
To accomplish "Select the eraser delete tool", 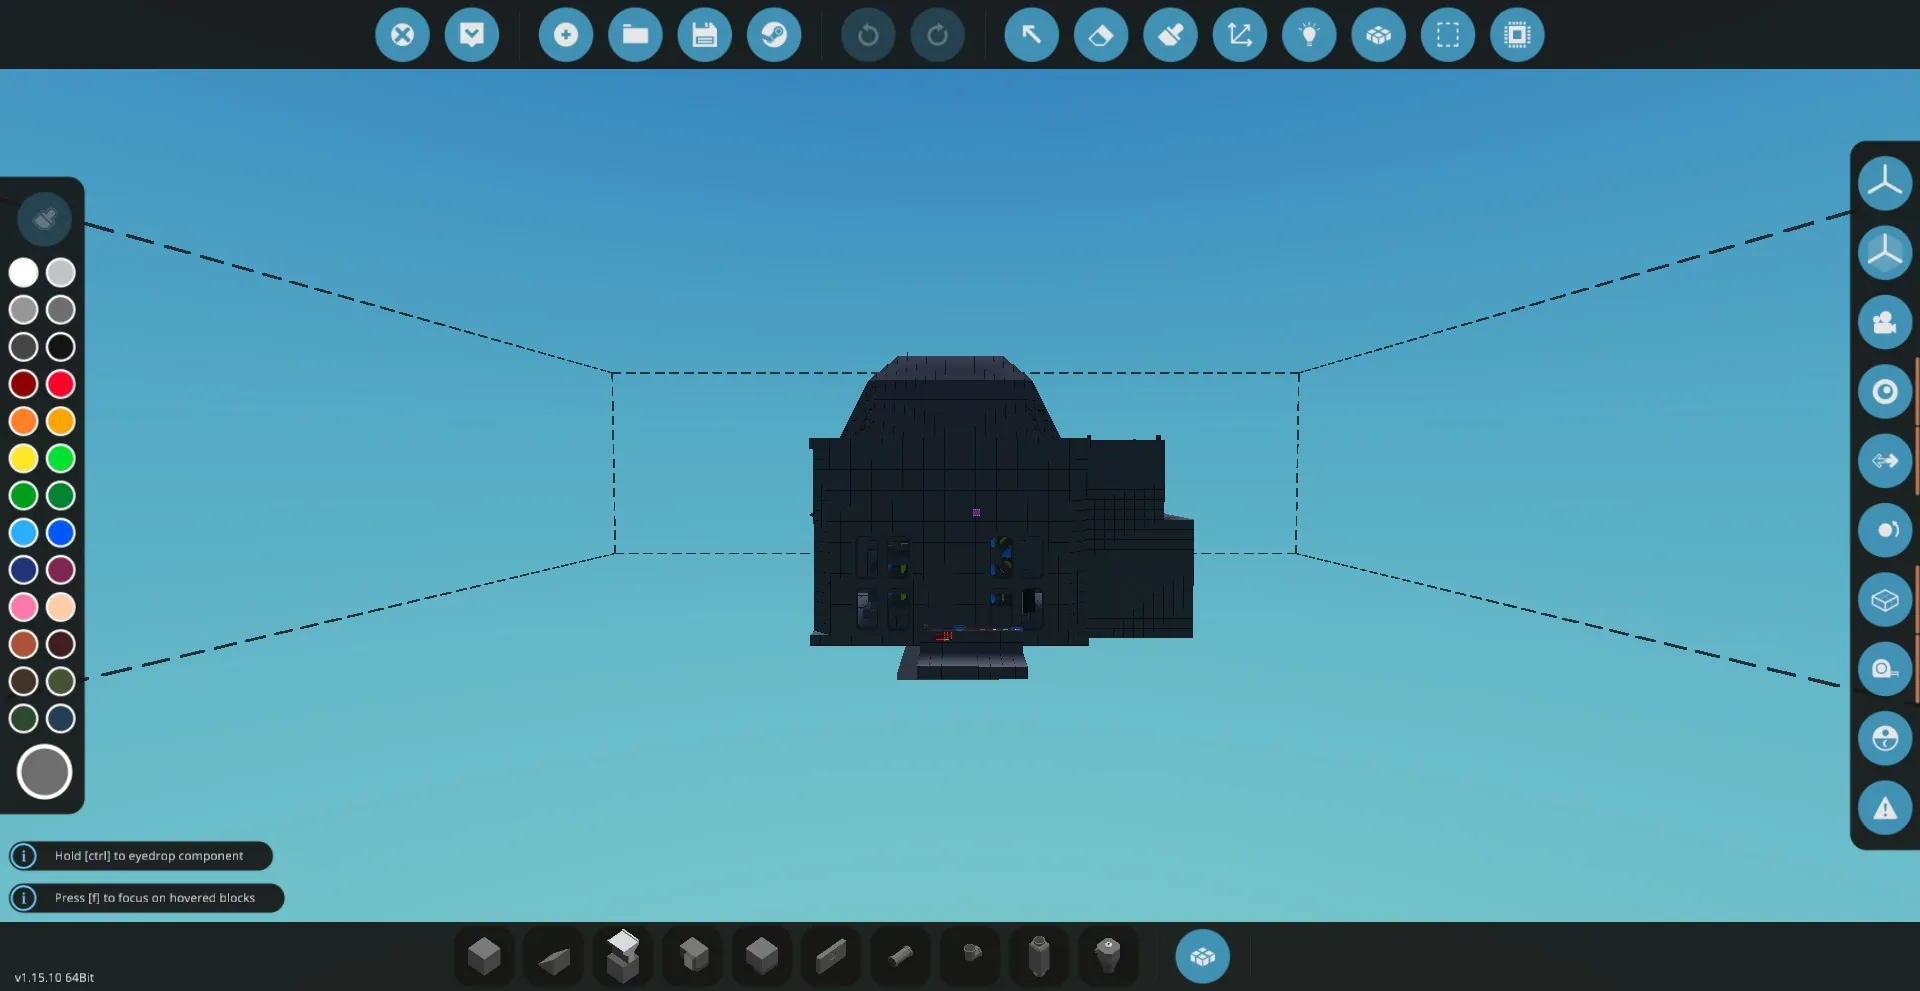I will click(1101, 35).
